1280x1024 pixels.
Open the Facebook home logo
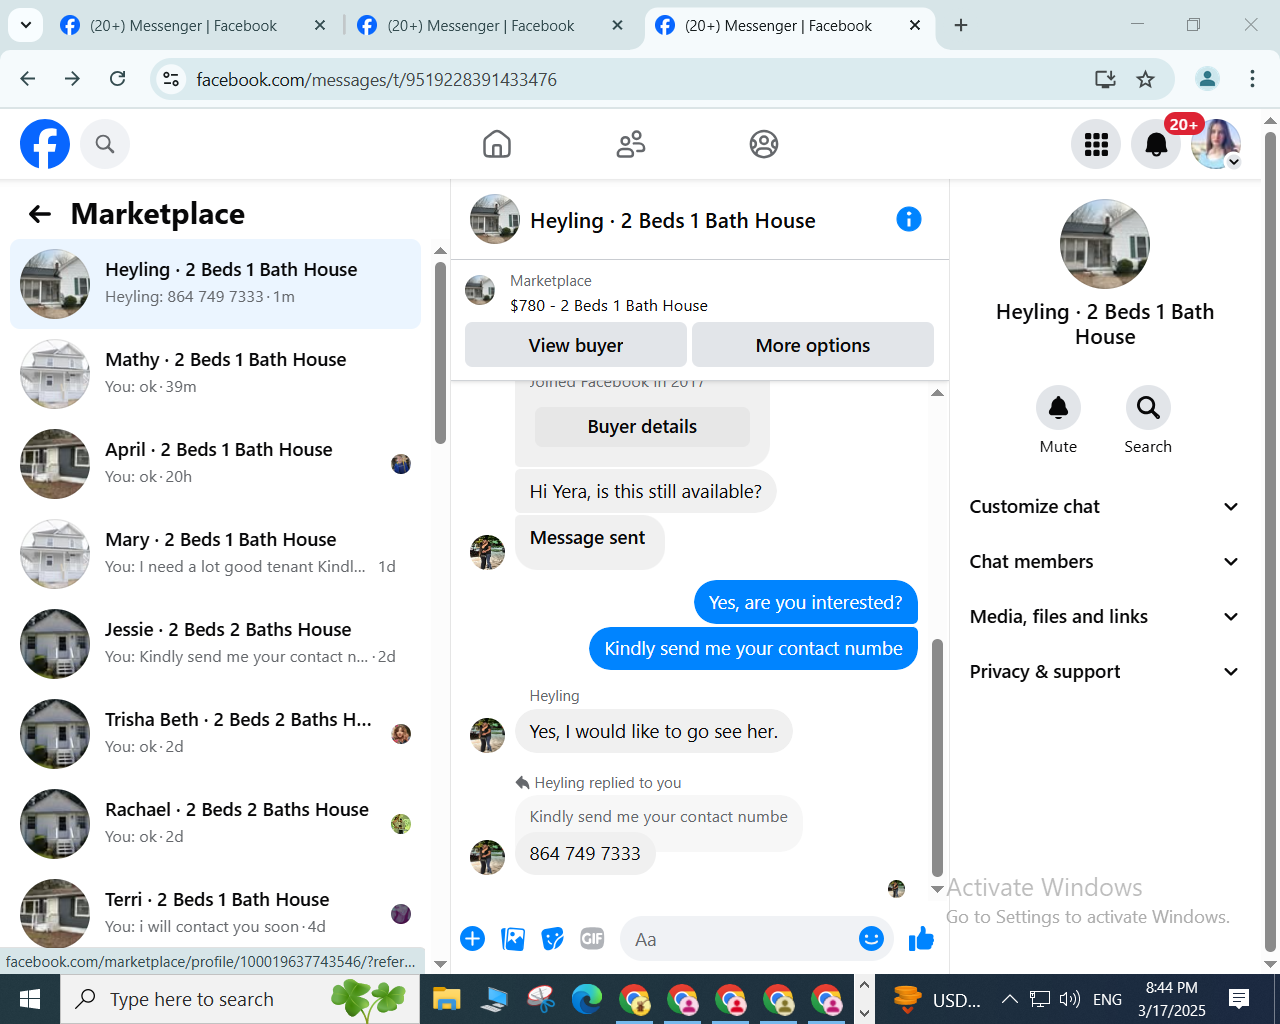[x=45, y=144]
